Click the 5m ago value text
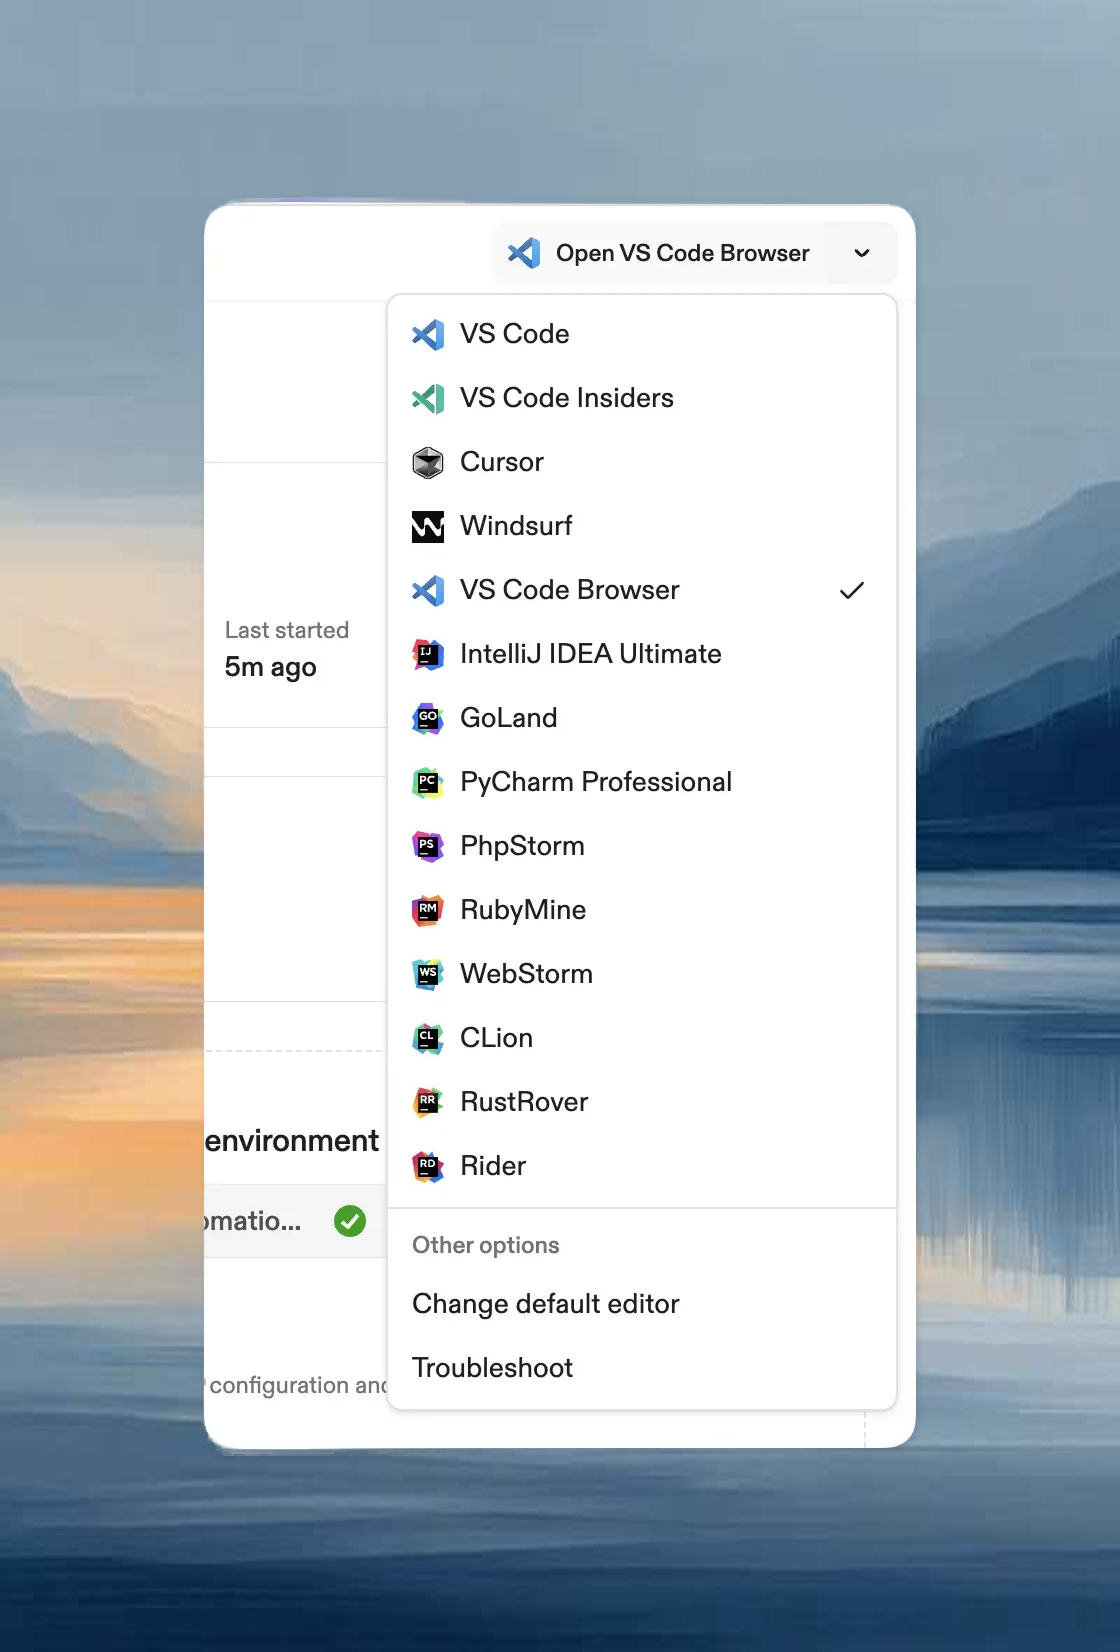 [x=270, y=667]
